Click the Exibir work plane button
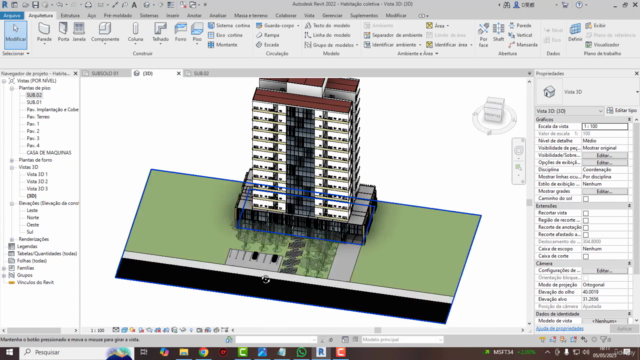 click(596, 25)
